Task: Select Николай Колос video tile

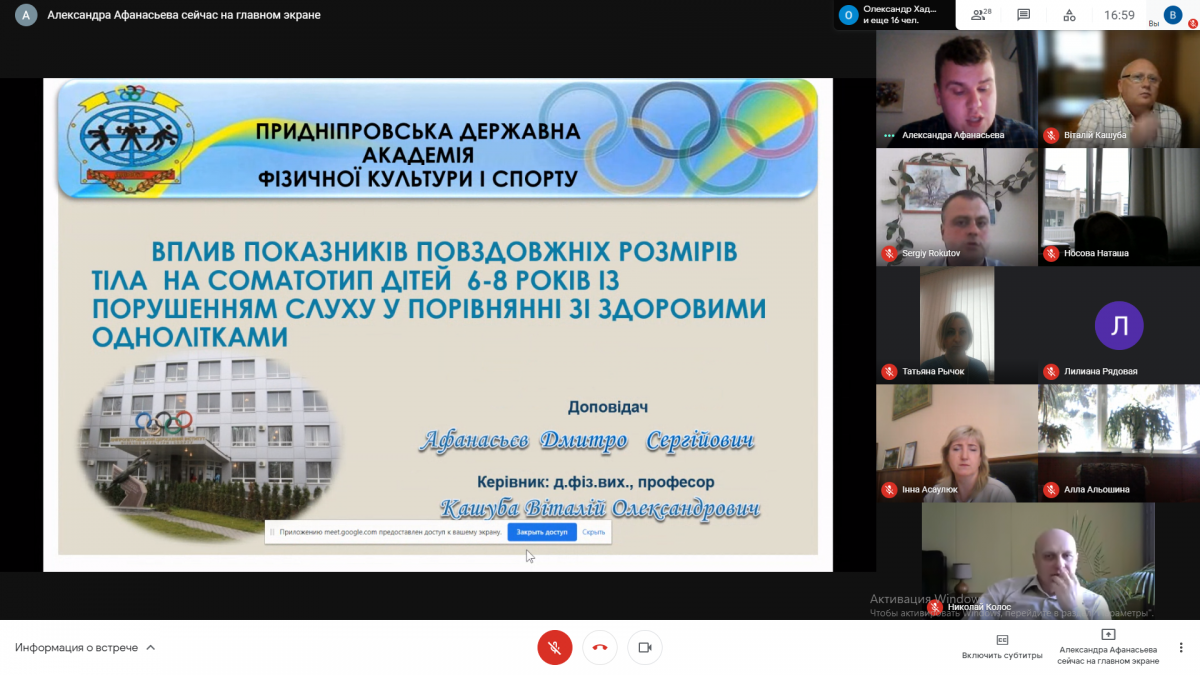Action: [x=1038, y=561]
